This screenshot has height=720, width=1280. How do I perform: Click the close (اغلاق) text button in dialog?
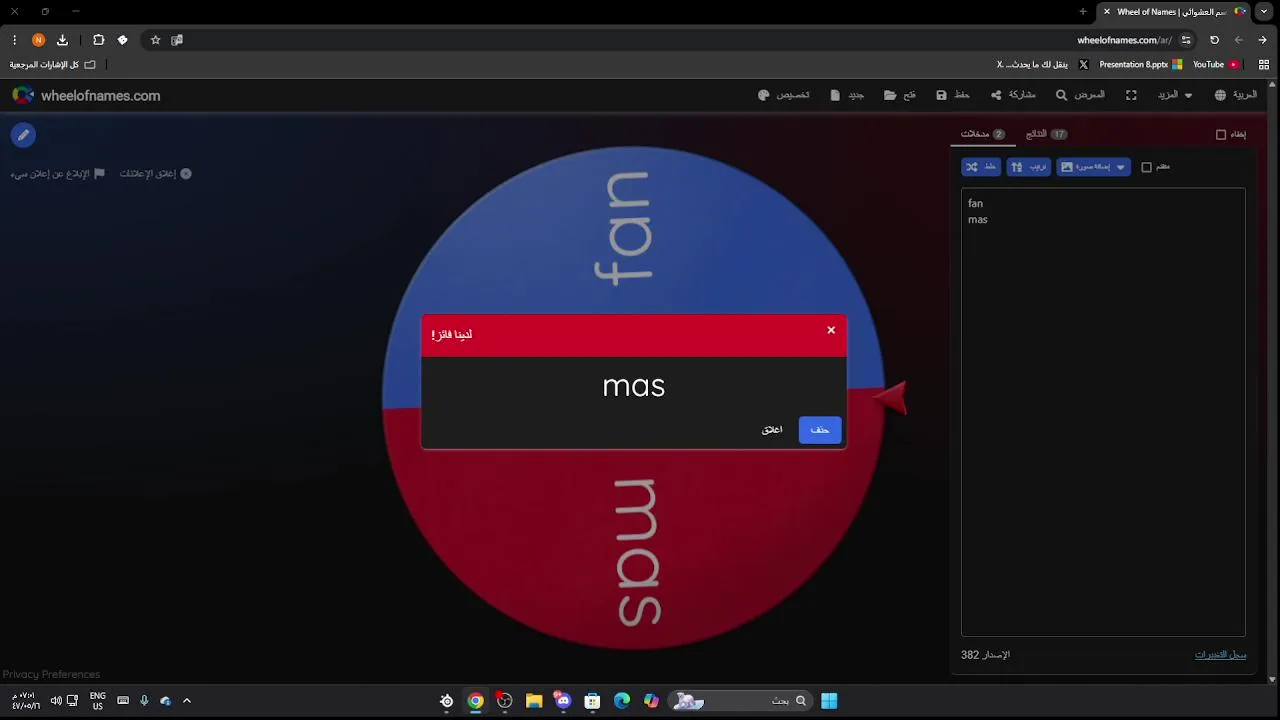(x=772, y=430)
